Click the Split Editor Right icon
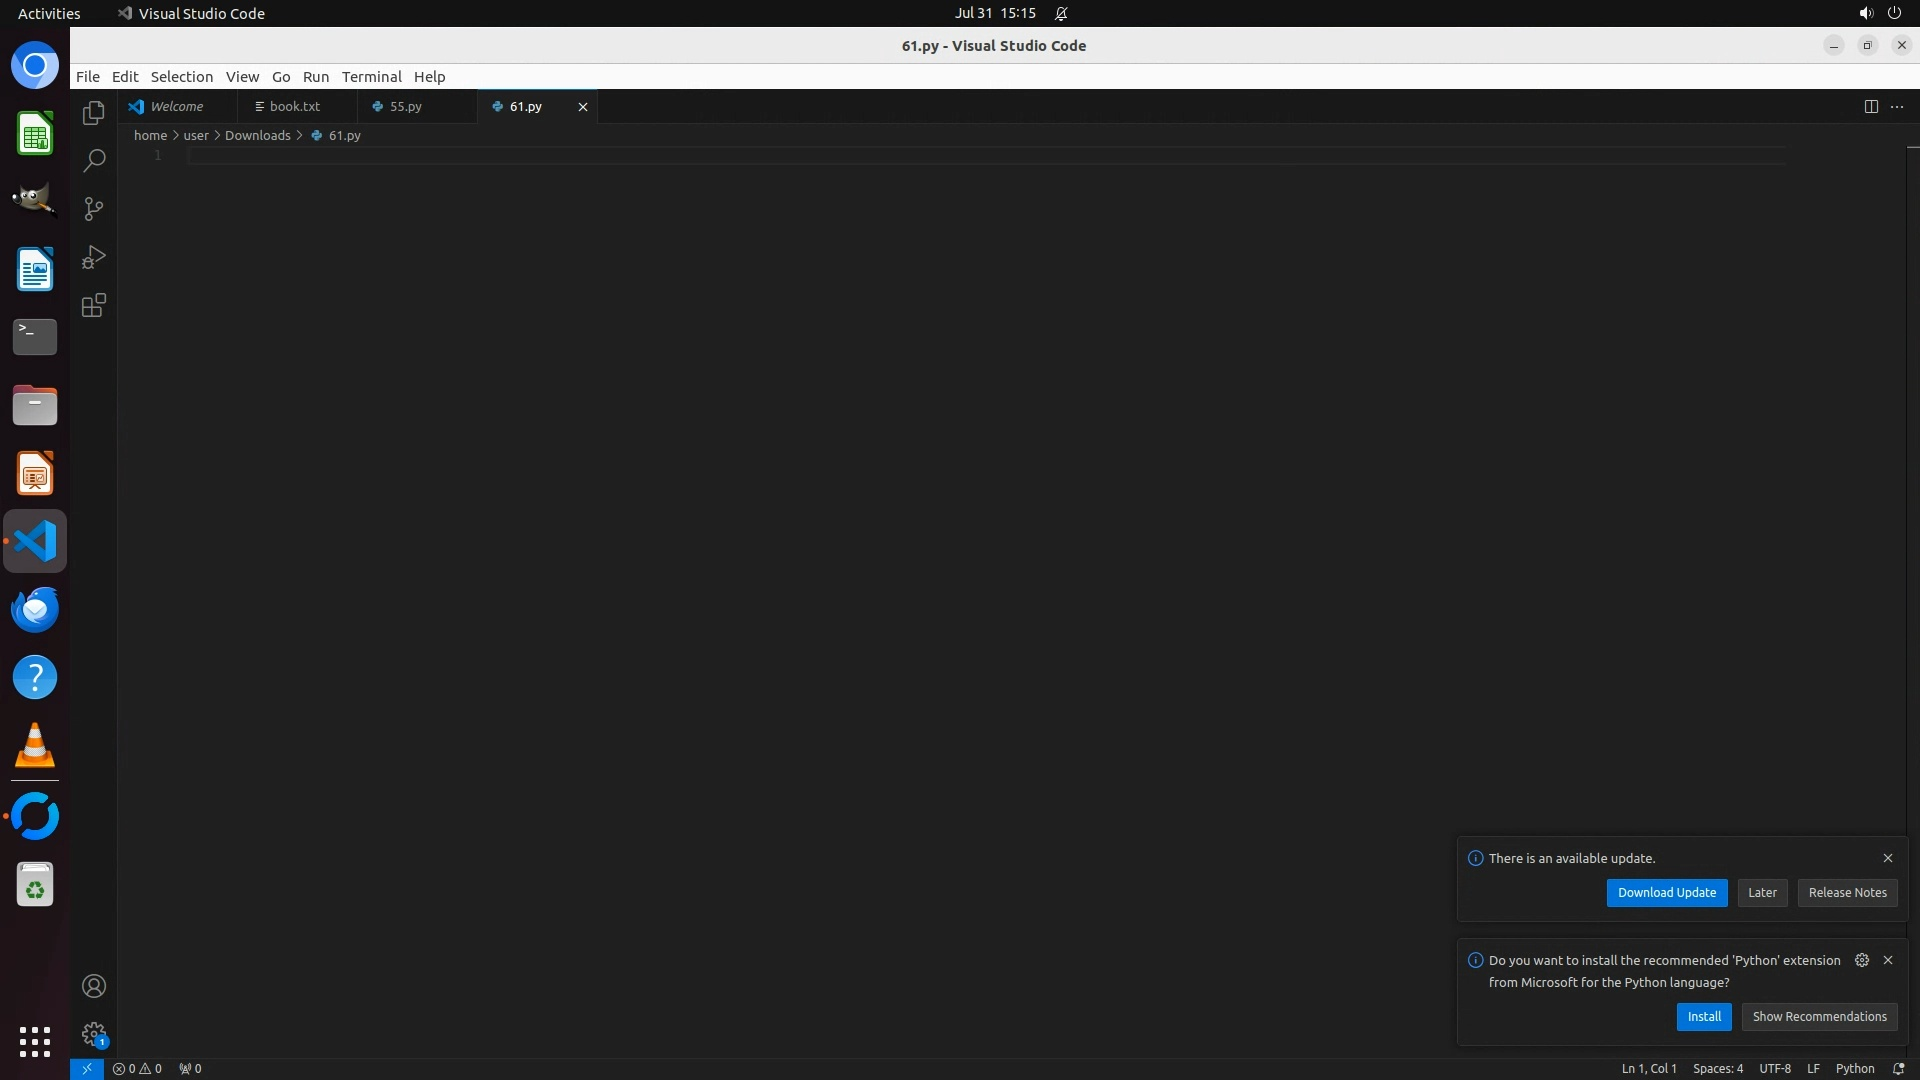 tap(1871, 107)
